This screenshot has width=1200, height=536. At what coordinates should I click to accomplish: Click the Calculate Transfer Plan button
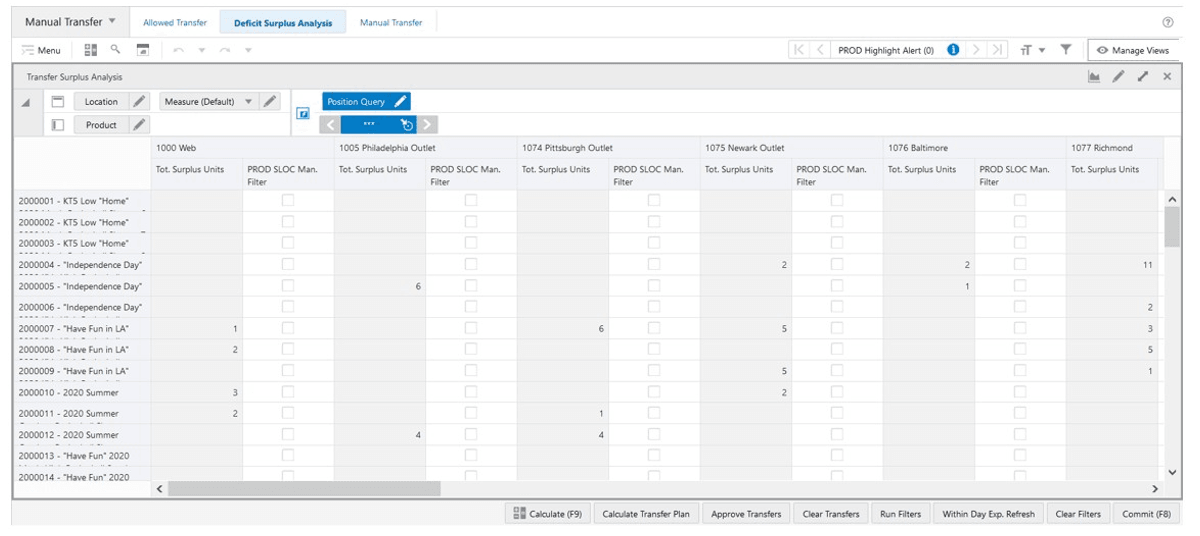pyautogui.click(x=646, y=514)
